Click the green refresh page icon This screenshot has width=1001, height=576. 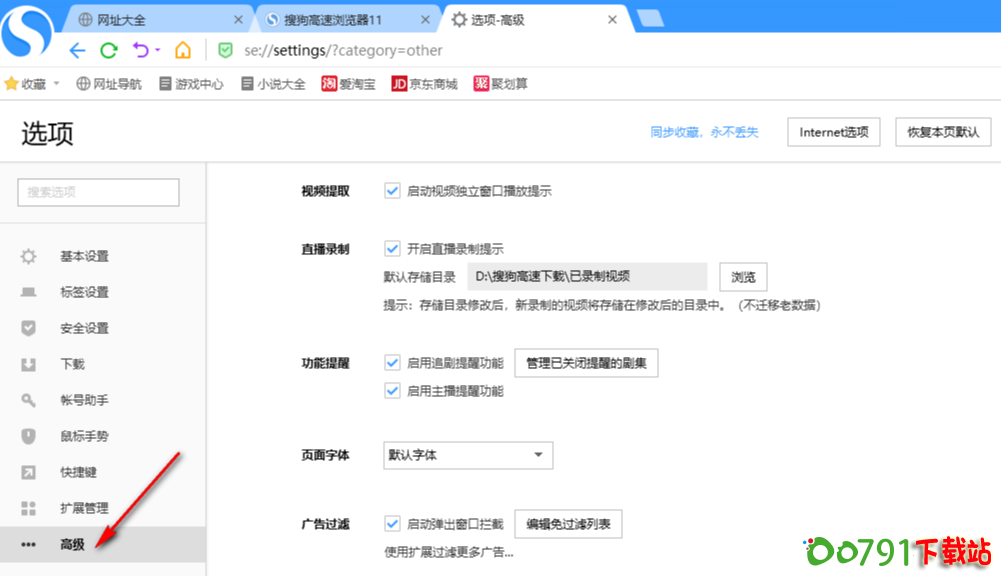tap(108, 51)
